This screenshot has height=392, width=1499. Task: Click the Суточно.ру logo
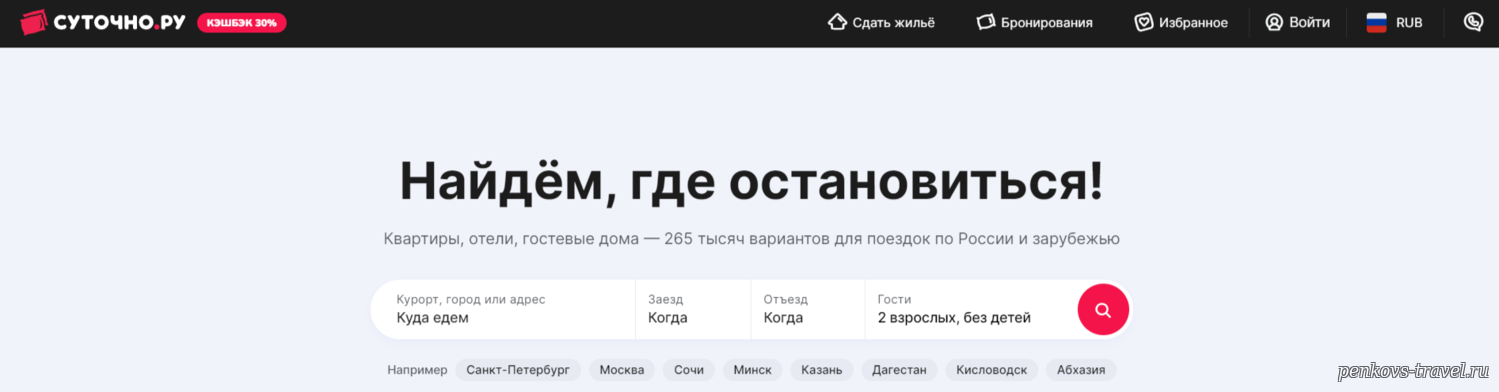click(103, 22)
